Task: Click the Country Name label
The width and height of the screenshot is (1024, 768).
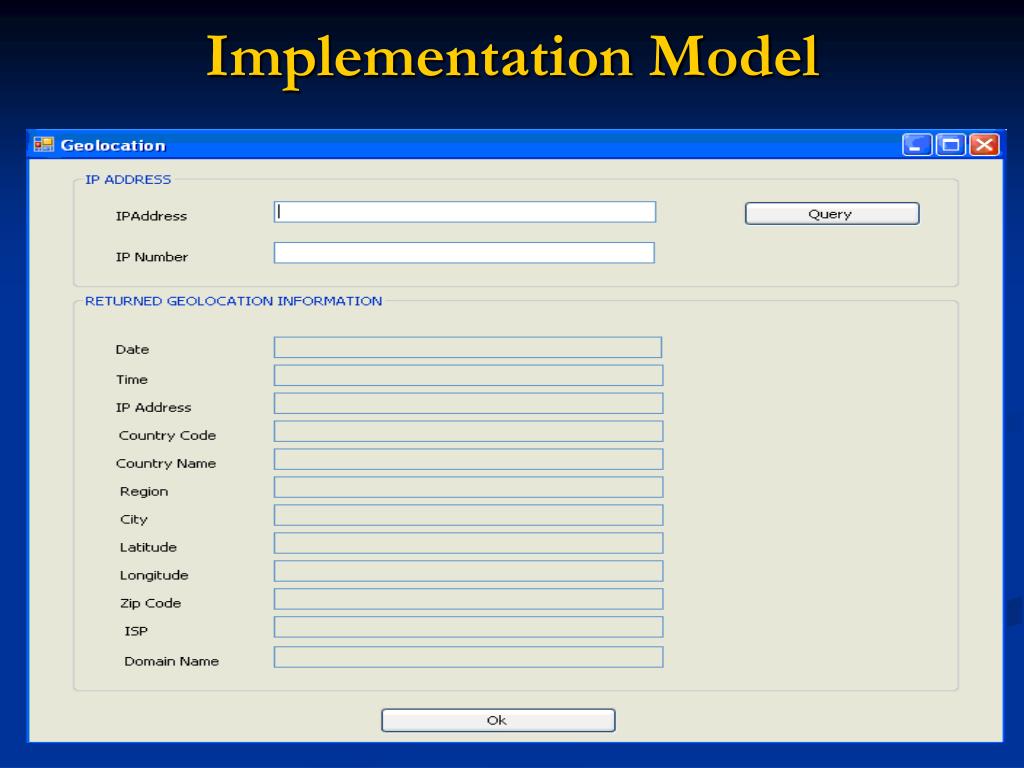Action: tap(166, 464)
